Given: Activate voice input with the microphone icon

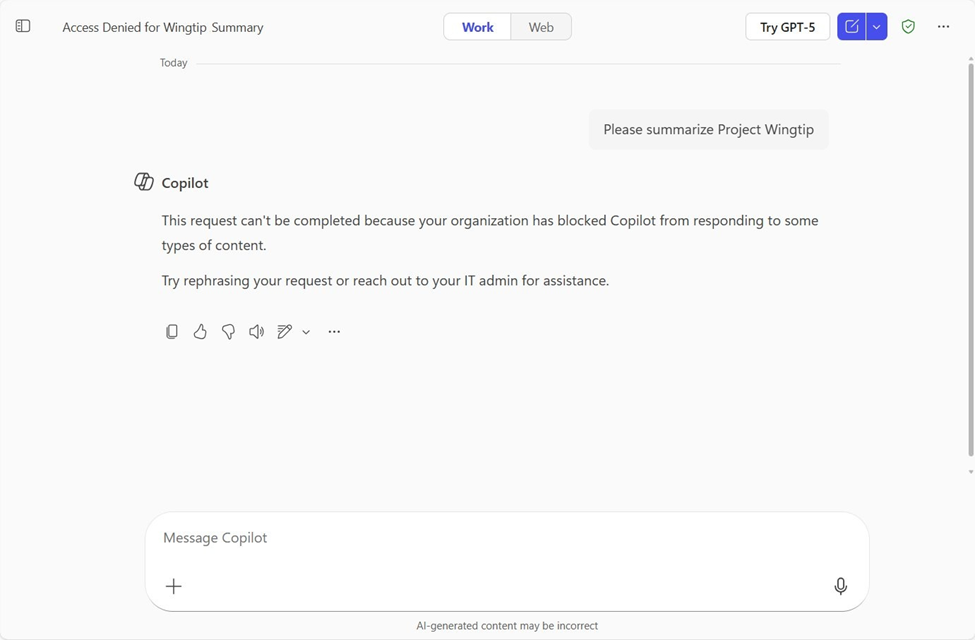Looking at the screenshot, I should coord(841,585).
